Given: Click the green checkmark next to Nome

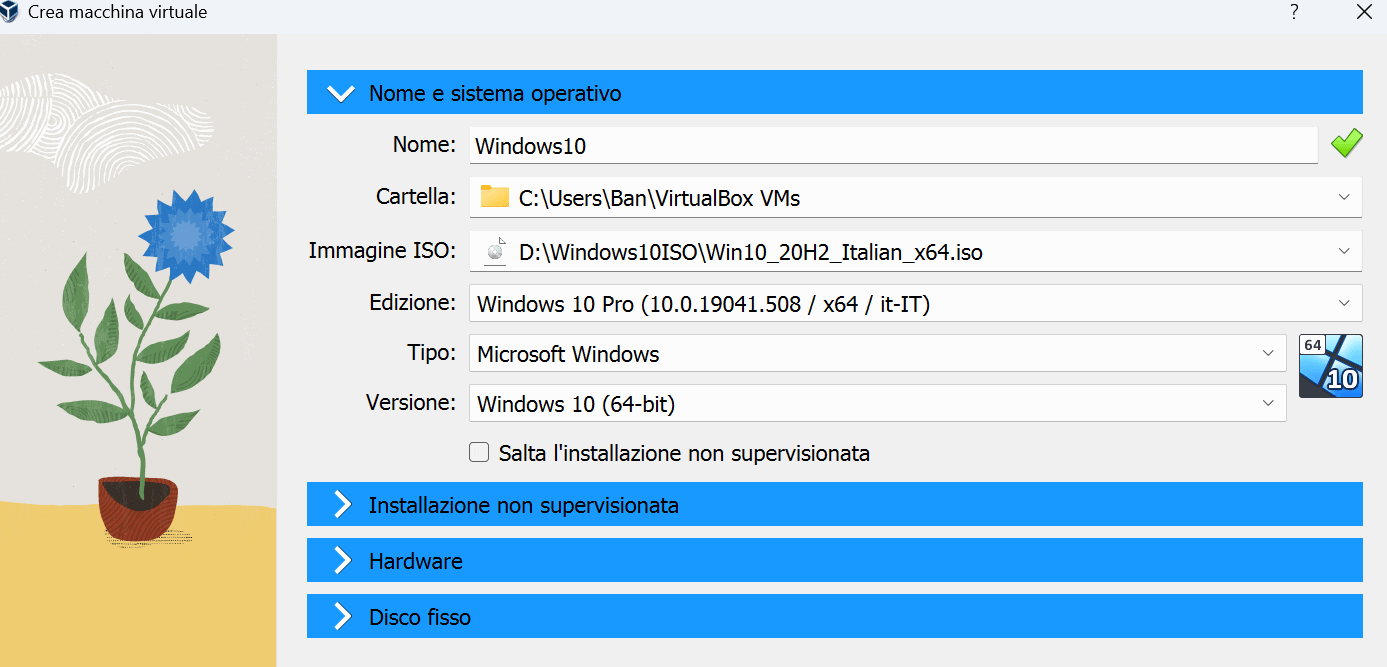Looking at the screenshot, I should (1346, 144).
